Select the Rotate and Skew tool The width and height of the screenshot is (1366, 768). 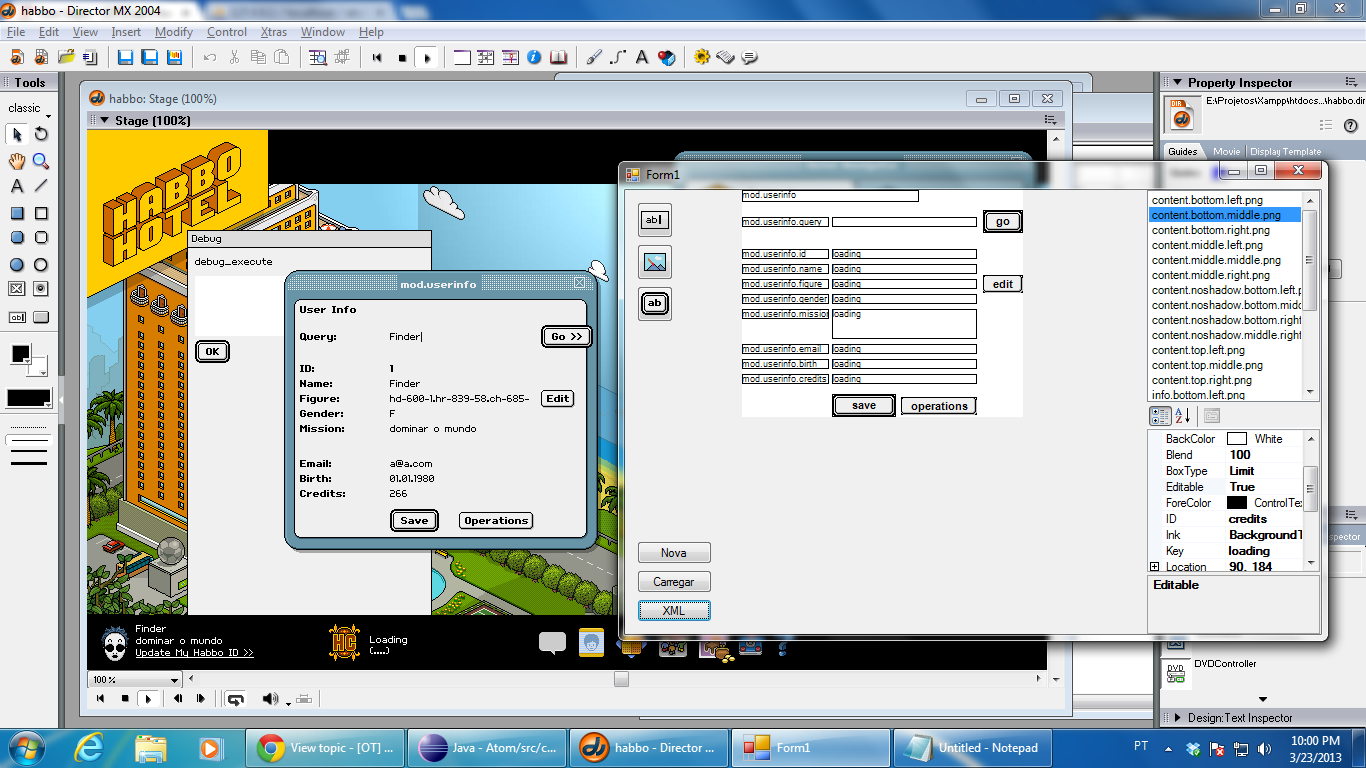pos(41,134)
